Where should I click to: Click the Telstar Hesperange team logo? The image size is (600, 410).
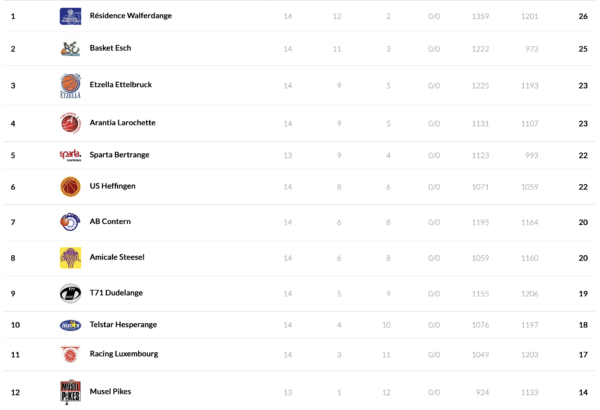(x=70, y=325)
